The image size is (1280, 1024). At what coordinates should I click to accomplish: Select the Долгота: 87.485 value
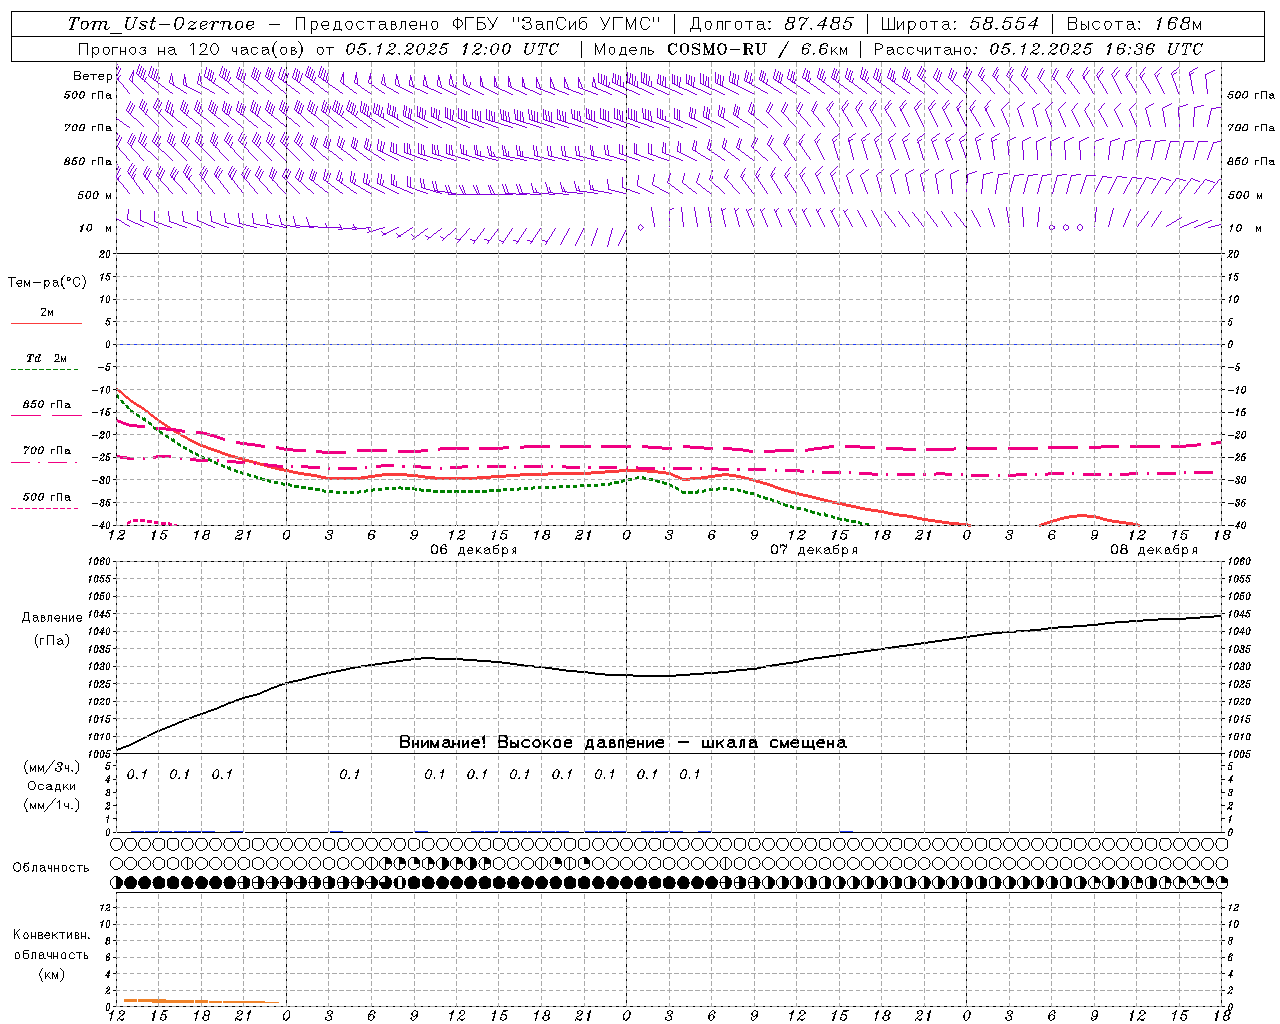(x=772, y=24)
